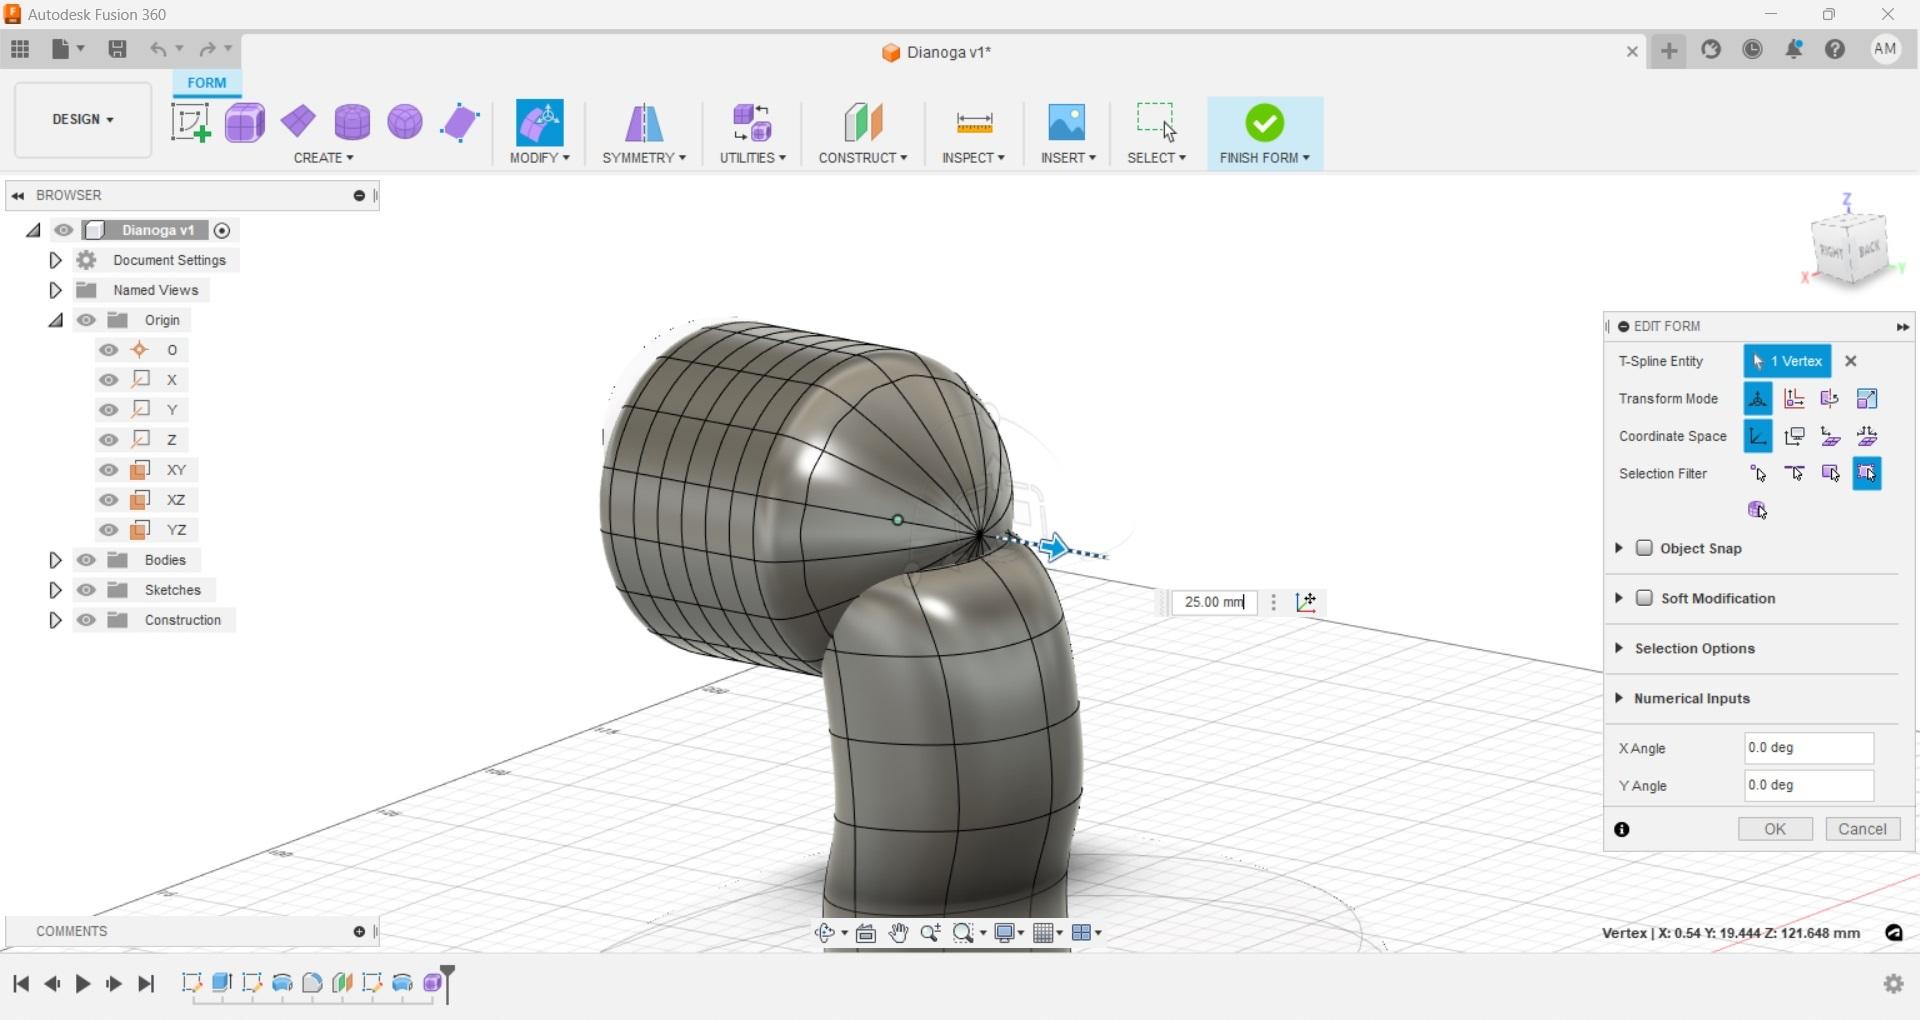Open the DESIGN workspace dropdown
The height and width of the screenshot is (1020, 1920).
pos(81,120)
